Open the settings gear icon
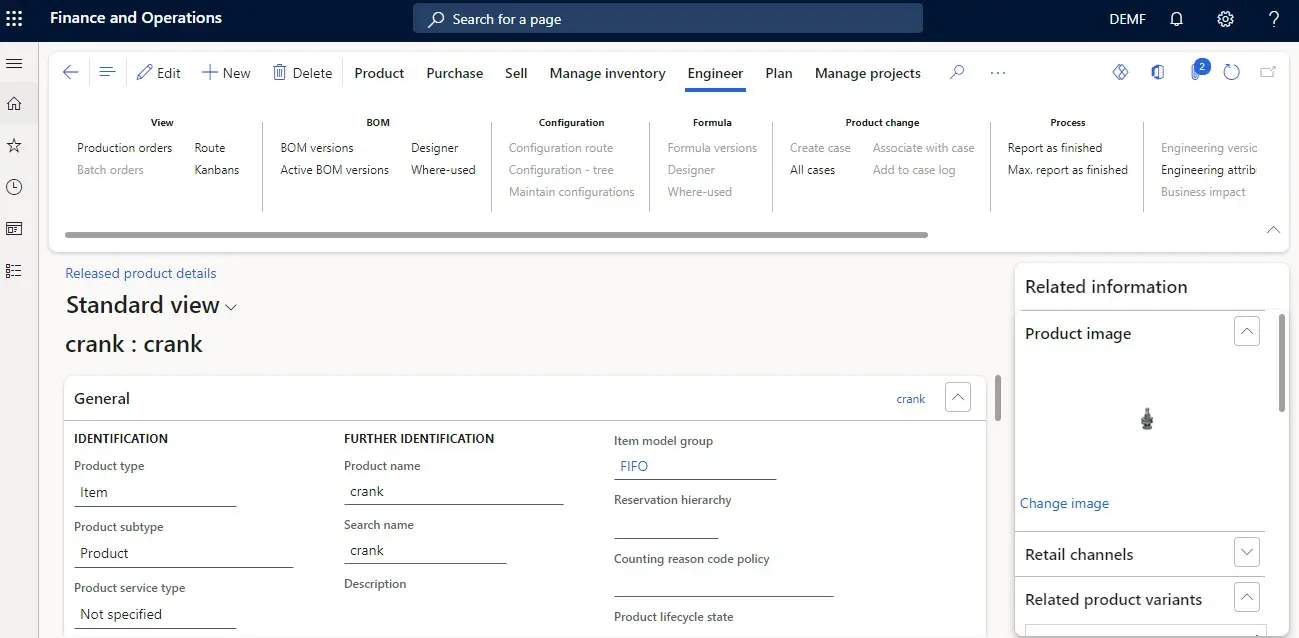 (1225, 19)
